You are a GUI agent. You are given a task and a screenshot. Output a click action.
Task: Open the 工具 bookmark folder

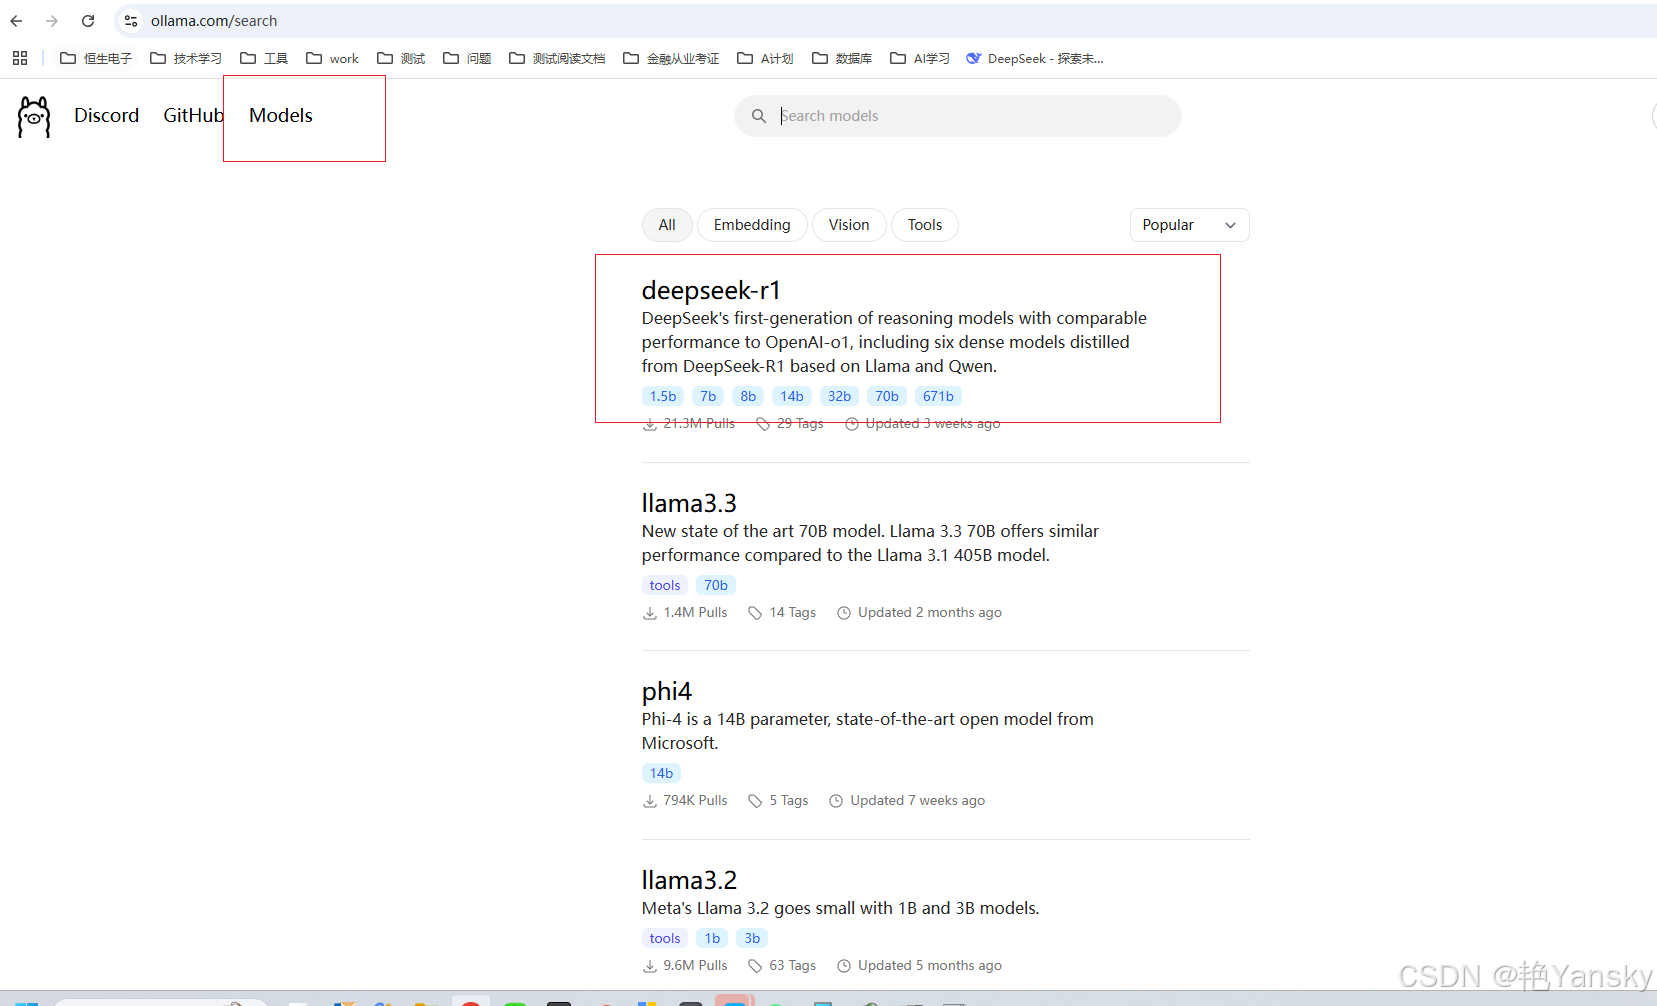tap(264, 58)
